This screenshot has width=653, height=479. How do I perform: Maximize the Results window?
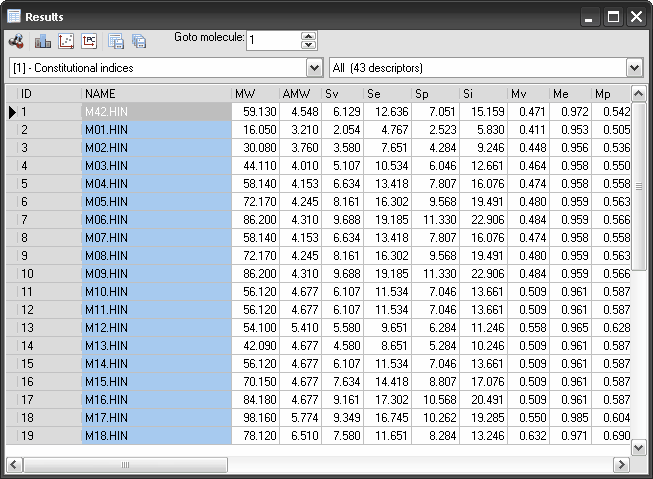(x=613, y=16)
